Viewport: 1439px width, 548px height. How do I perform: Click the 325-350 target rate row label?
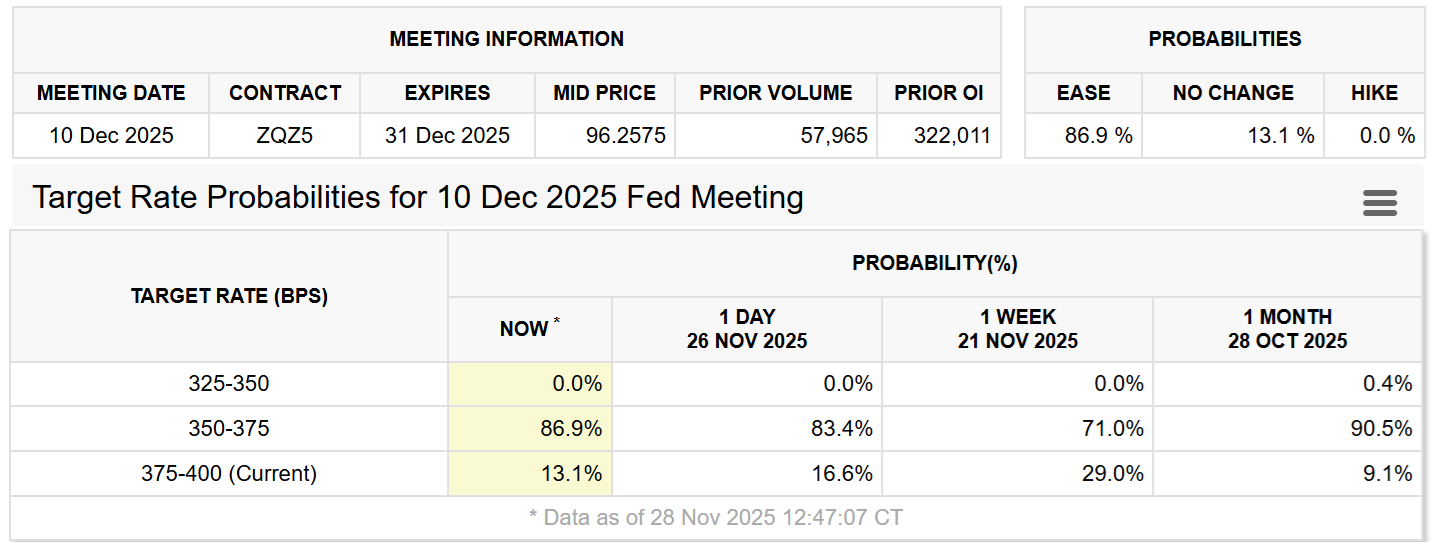[x=229, y=384]
